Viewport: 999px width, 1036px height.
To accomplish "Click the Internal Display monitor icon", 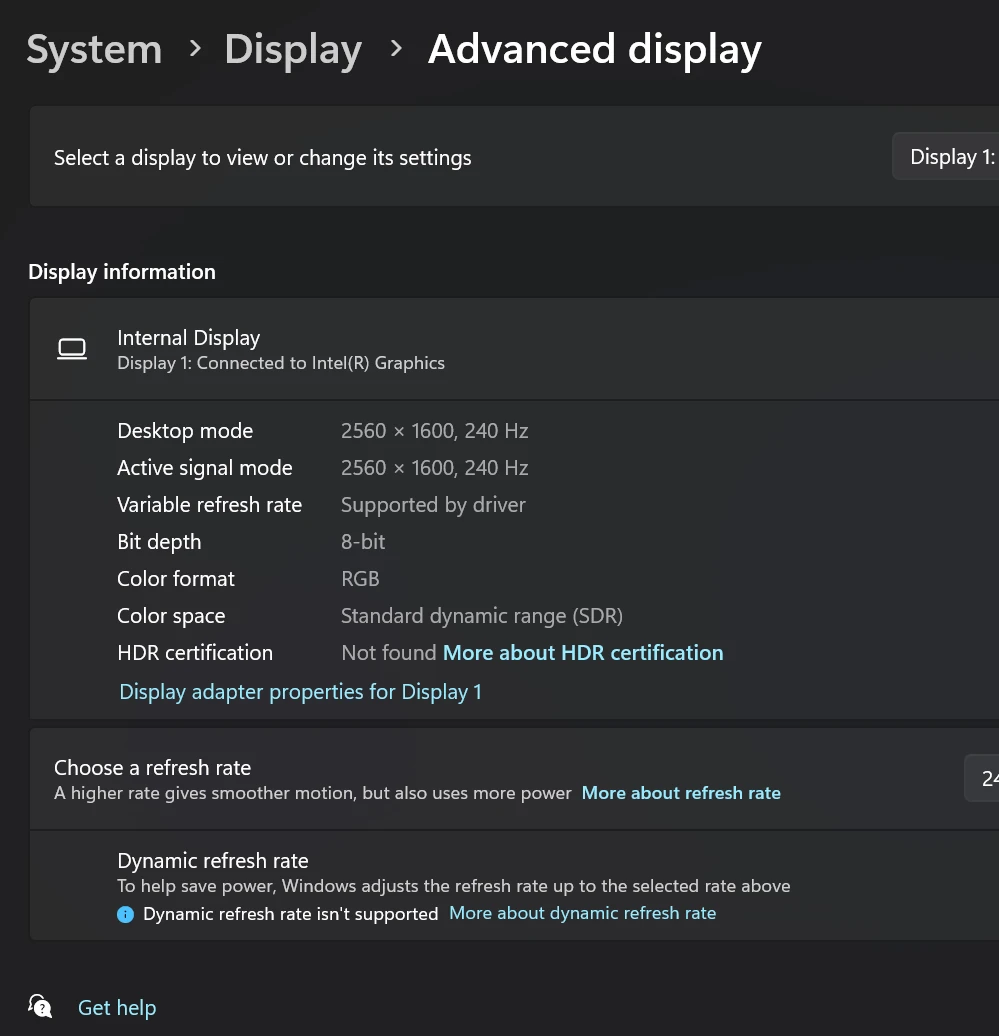I will [x=71, y=349].
